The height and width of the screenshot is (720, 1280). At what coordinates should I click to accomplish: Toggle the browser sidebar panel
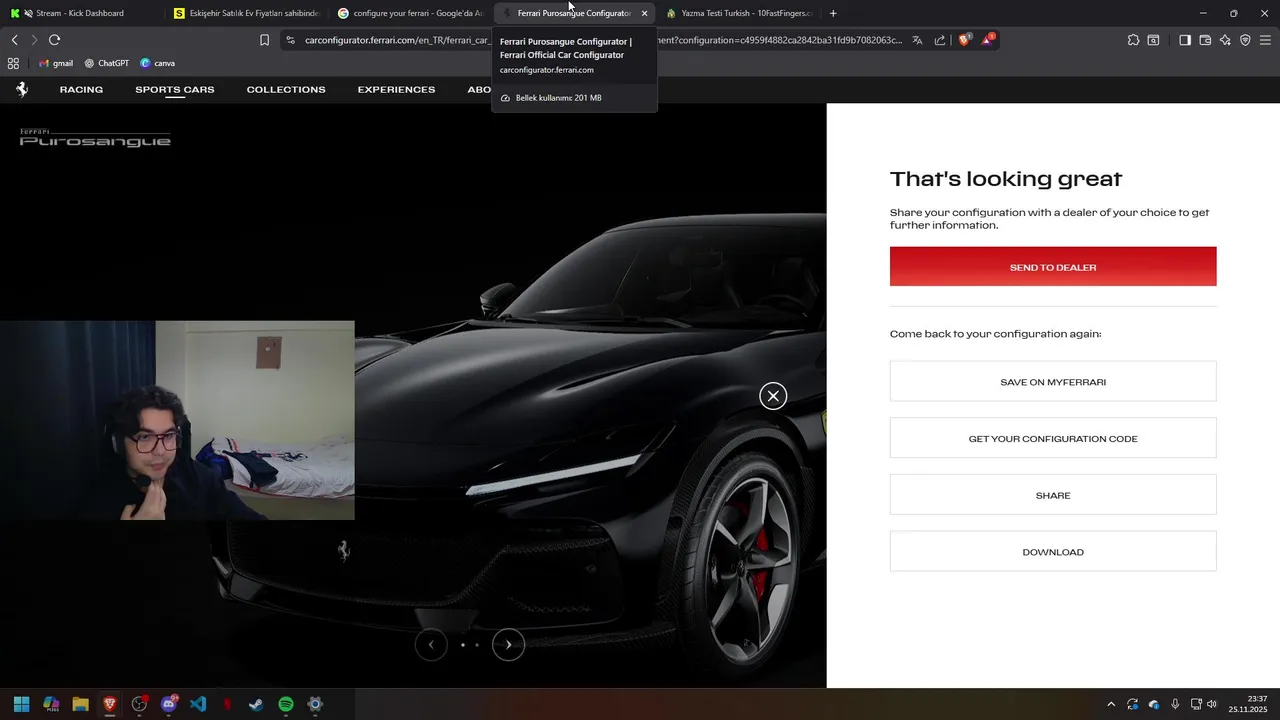(x=1185, y=40)
